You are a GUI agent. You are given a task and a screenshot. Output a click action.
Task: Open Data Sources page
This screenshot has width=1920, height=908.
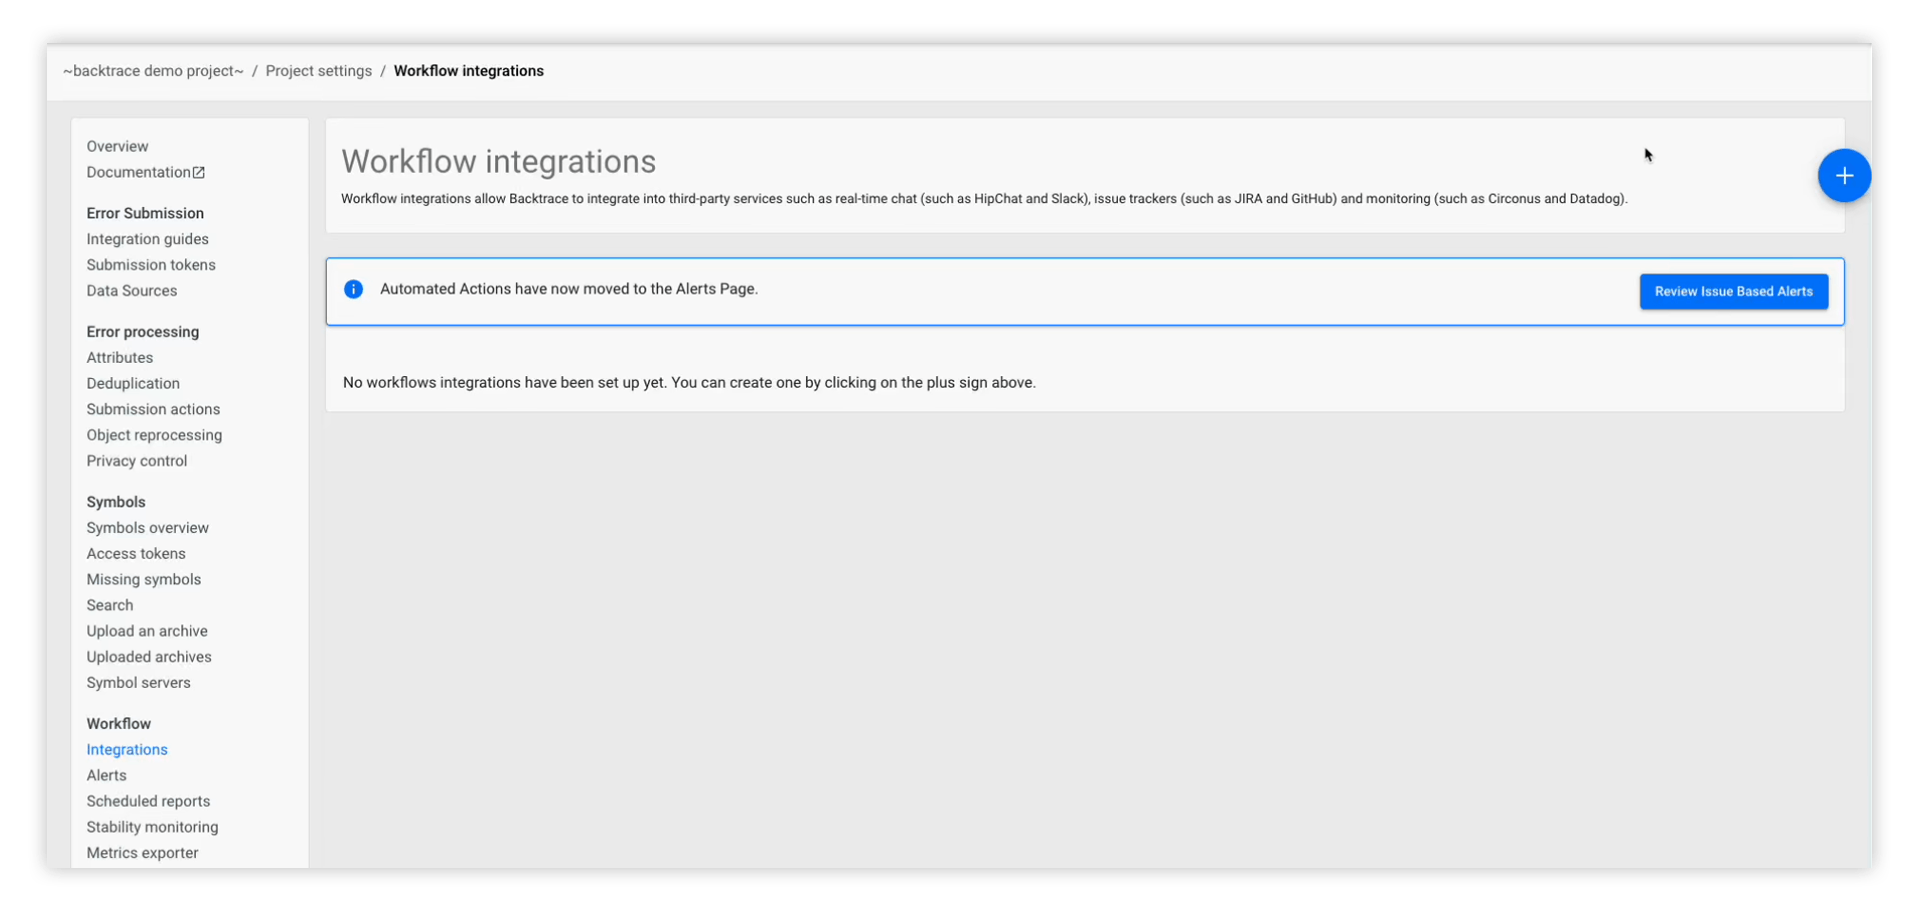click(131, 291)
